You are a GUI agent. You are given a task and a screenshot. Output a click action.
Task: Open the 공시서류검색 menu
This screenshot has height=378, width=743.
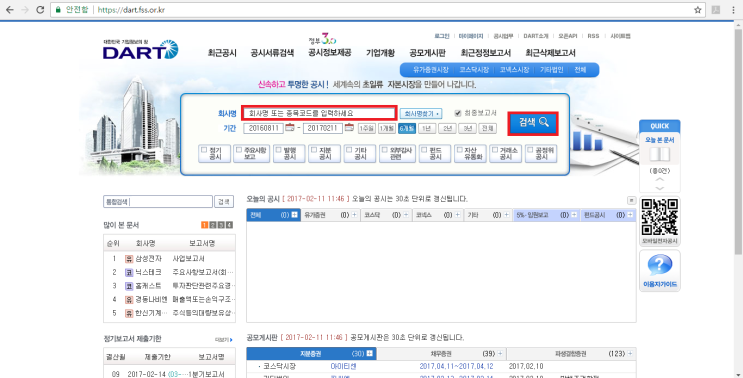coord(272,53)
